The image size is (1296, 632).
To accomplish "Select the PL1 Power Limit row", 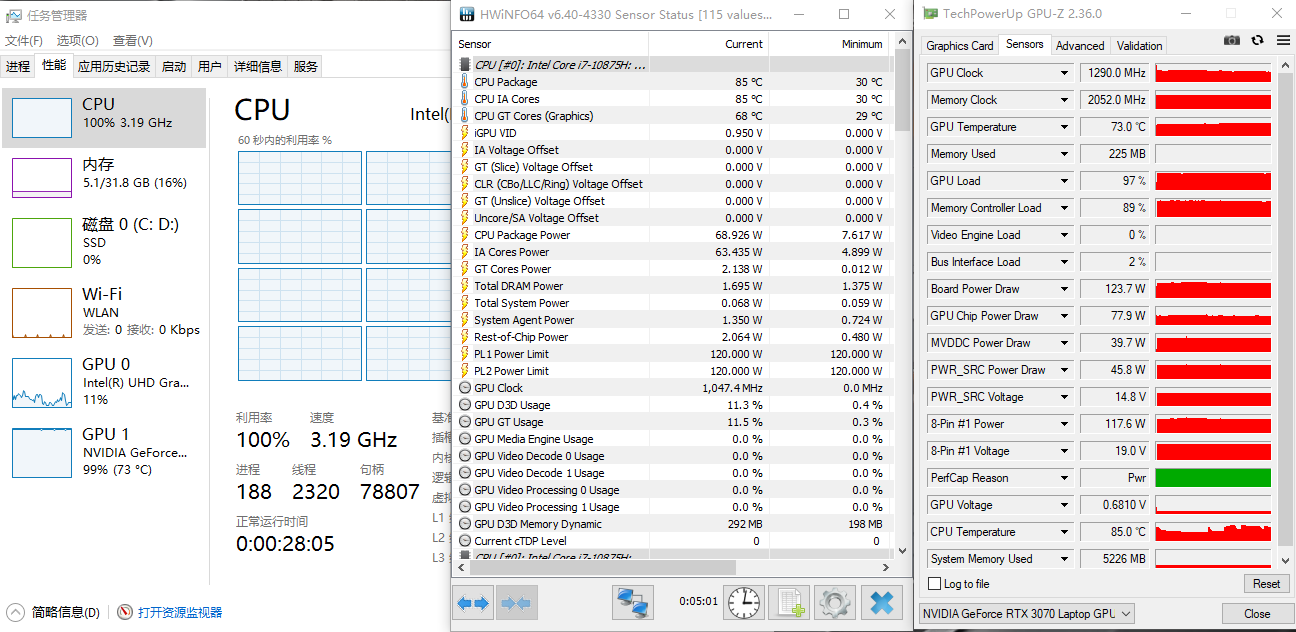I will tap(672, 354).
